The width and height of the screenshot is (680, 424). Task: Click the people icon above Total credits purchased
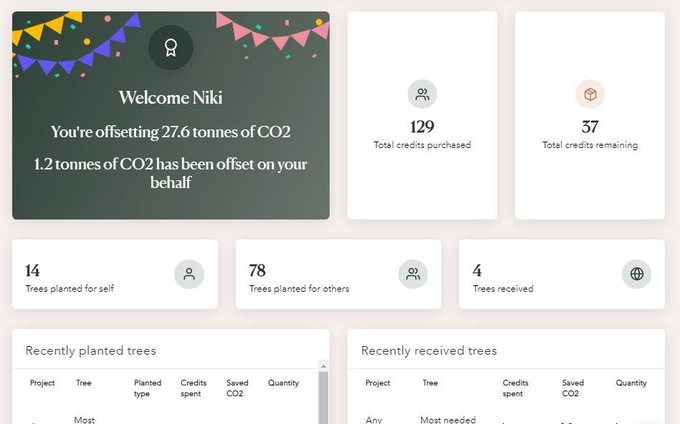422,95
